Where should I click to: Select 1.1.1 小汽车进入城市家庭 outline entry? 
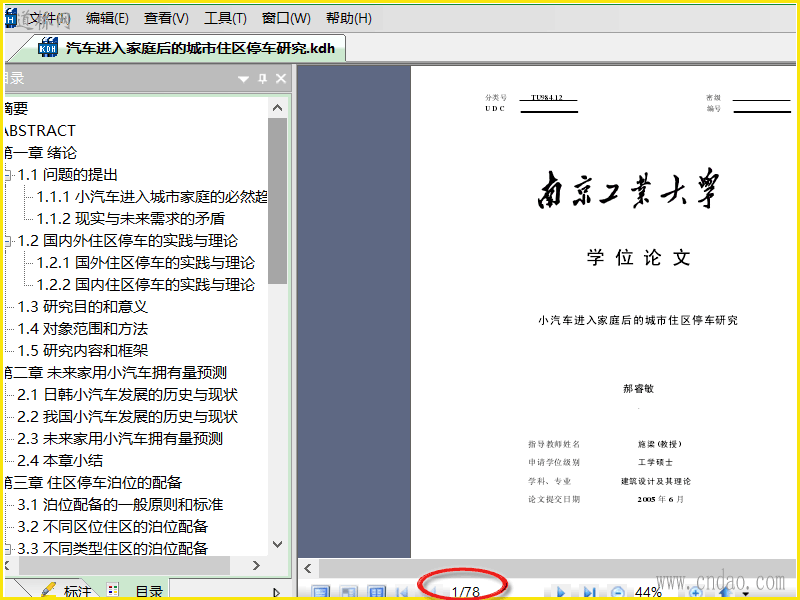click(x=152, y=197)
